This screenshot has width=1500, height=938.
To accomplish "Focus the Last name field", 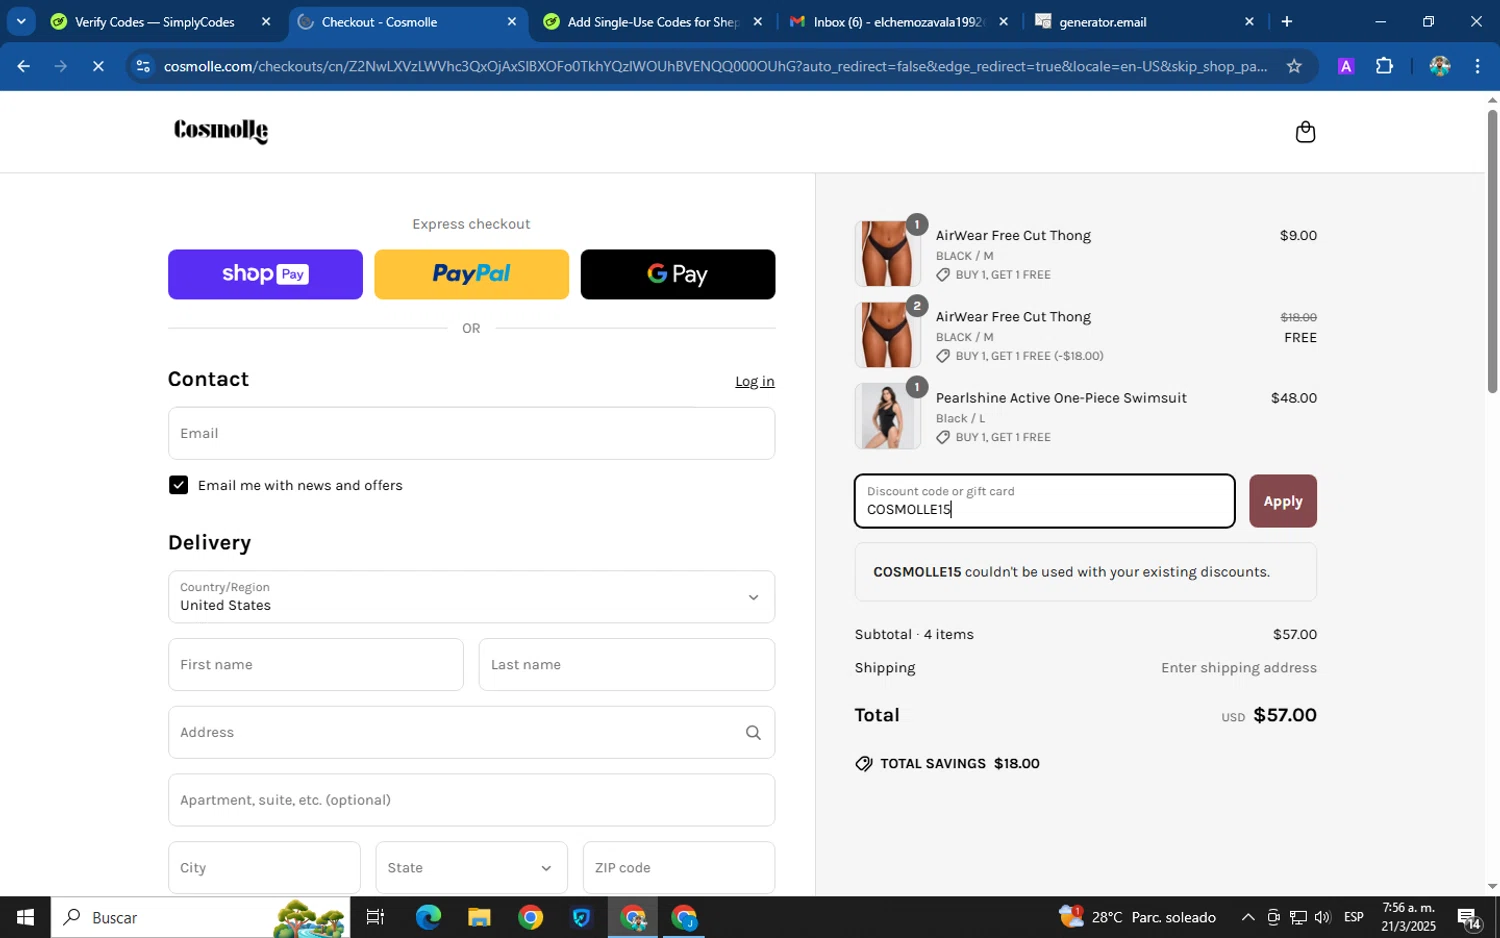I will (626, 665).
